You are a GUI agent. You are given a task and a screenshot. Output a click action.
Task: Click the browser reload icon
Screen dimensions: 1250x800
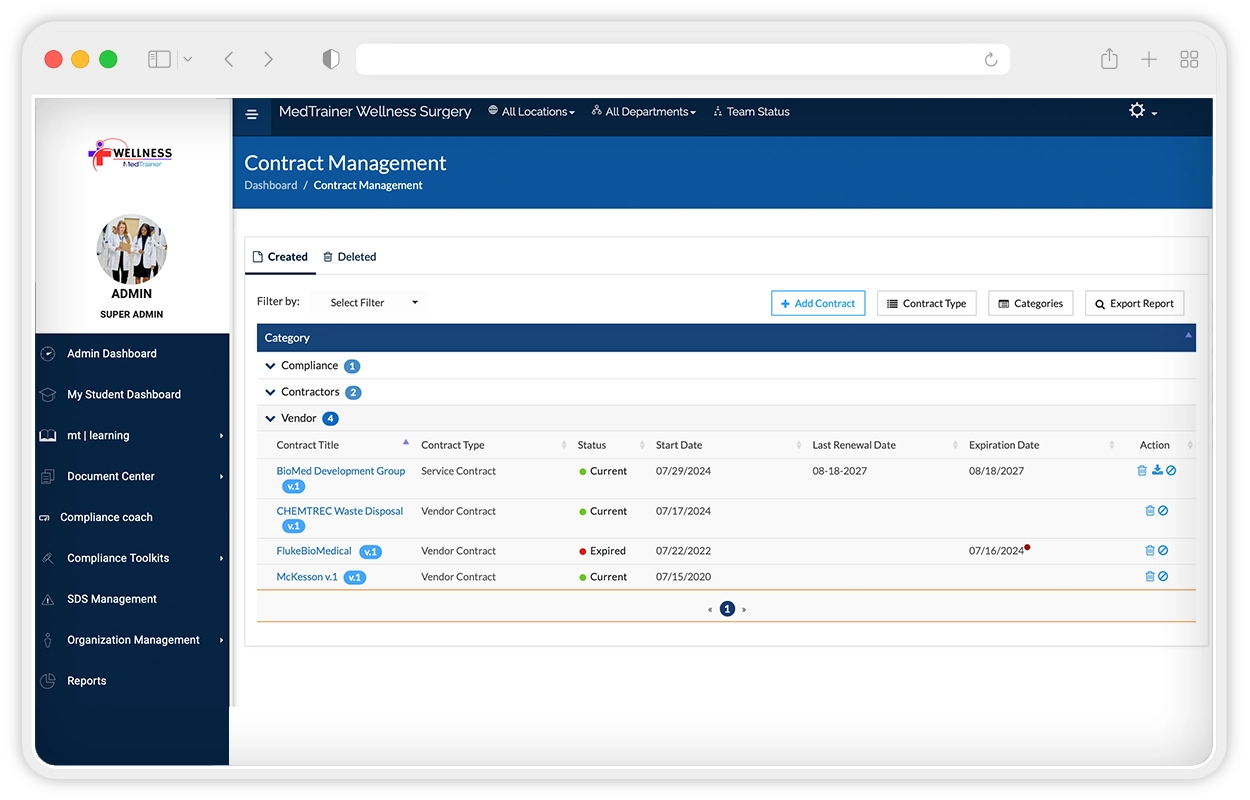click(990, 60)
